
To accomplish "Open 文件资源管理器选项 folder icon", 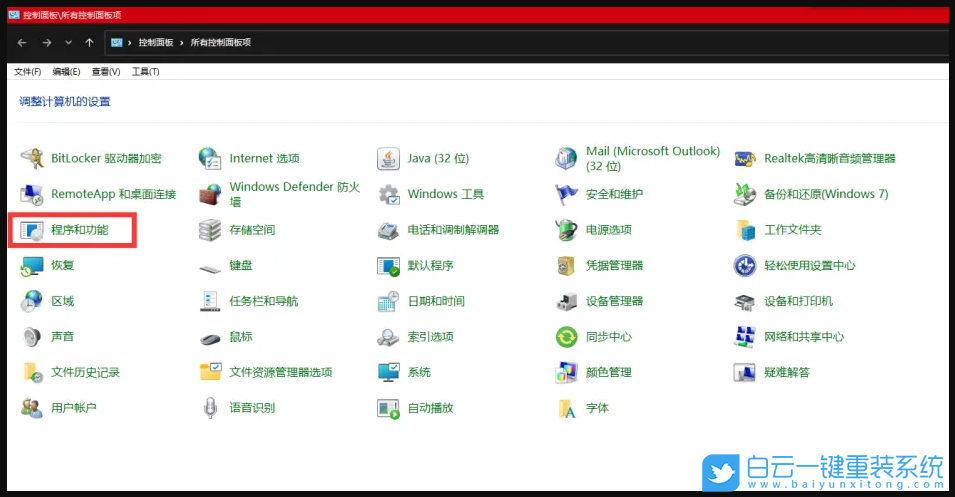I will (210, 372).
